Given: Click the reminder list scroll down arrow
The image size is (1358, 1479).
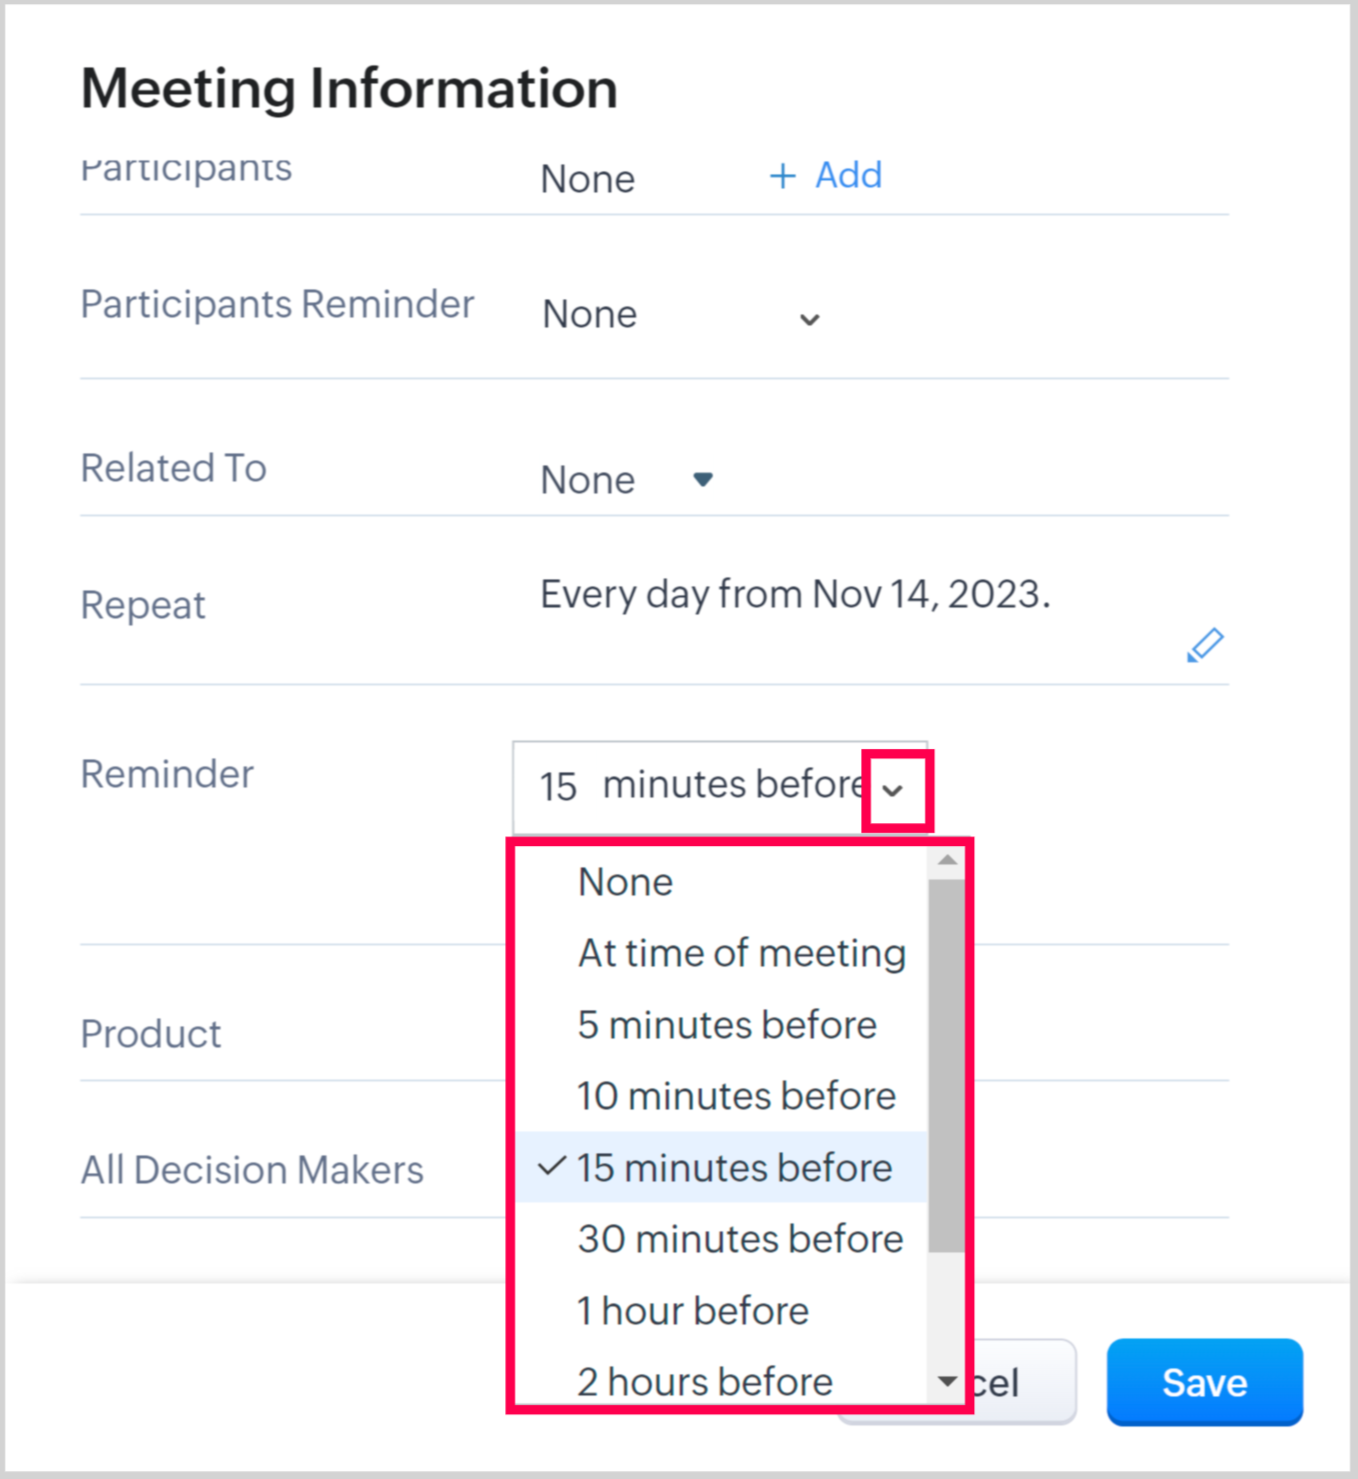Looking at the screenshot, I should [947, 1382].
